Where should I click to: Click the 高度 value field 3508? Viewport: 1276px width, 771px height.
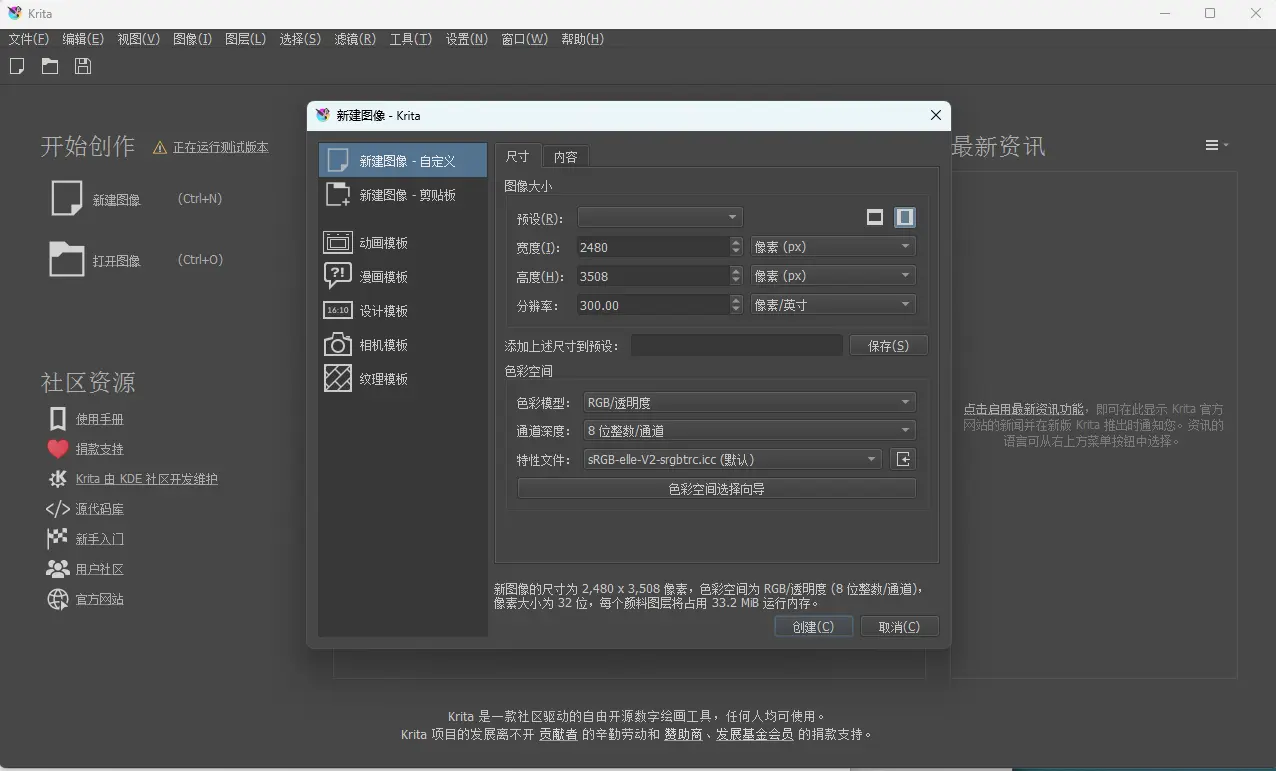[652, 275]
